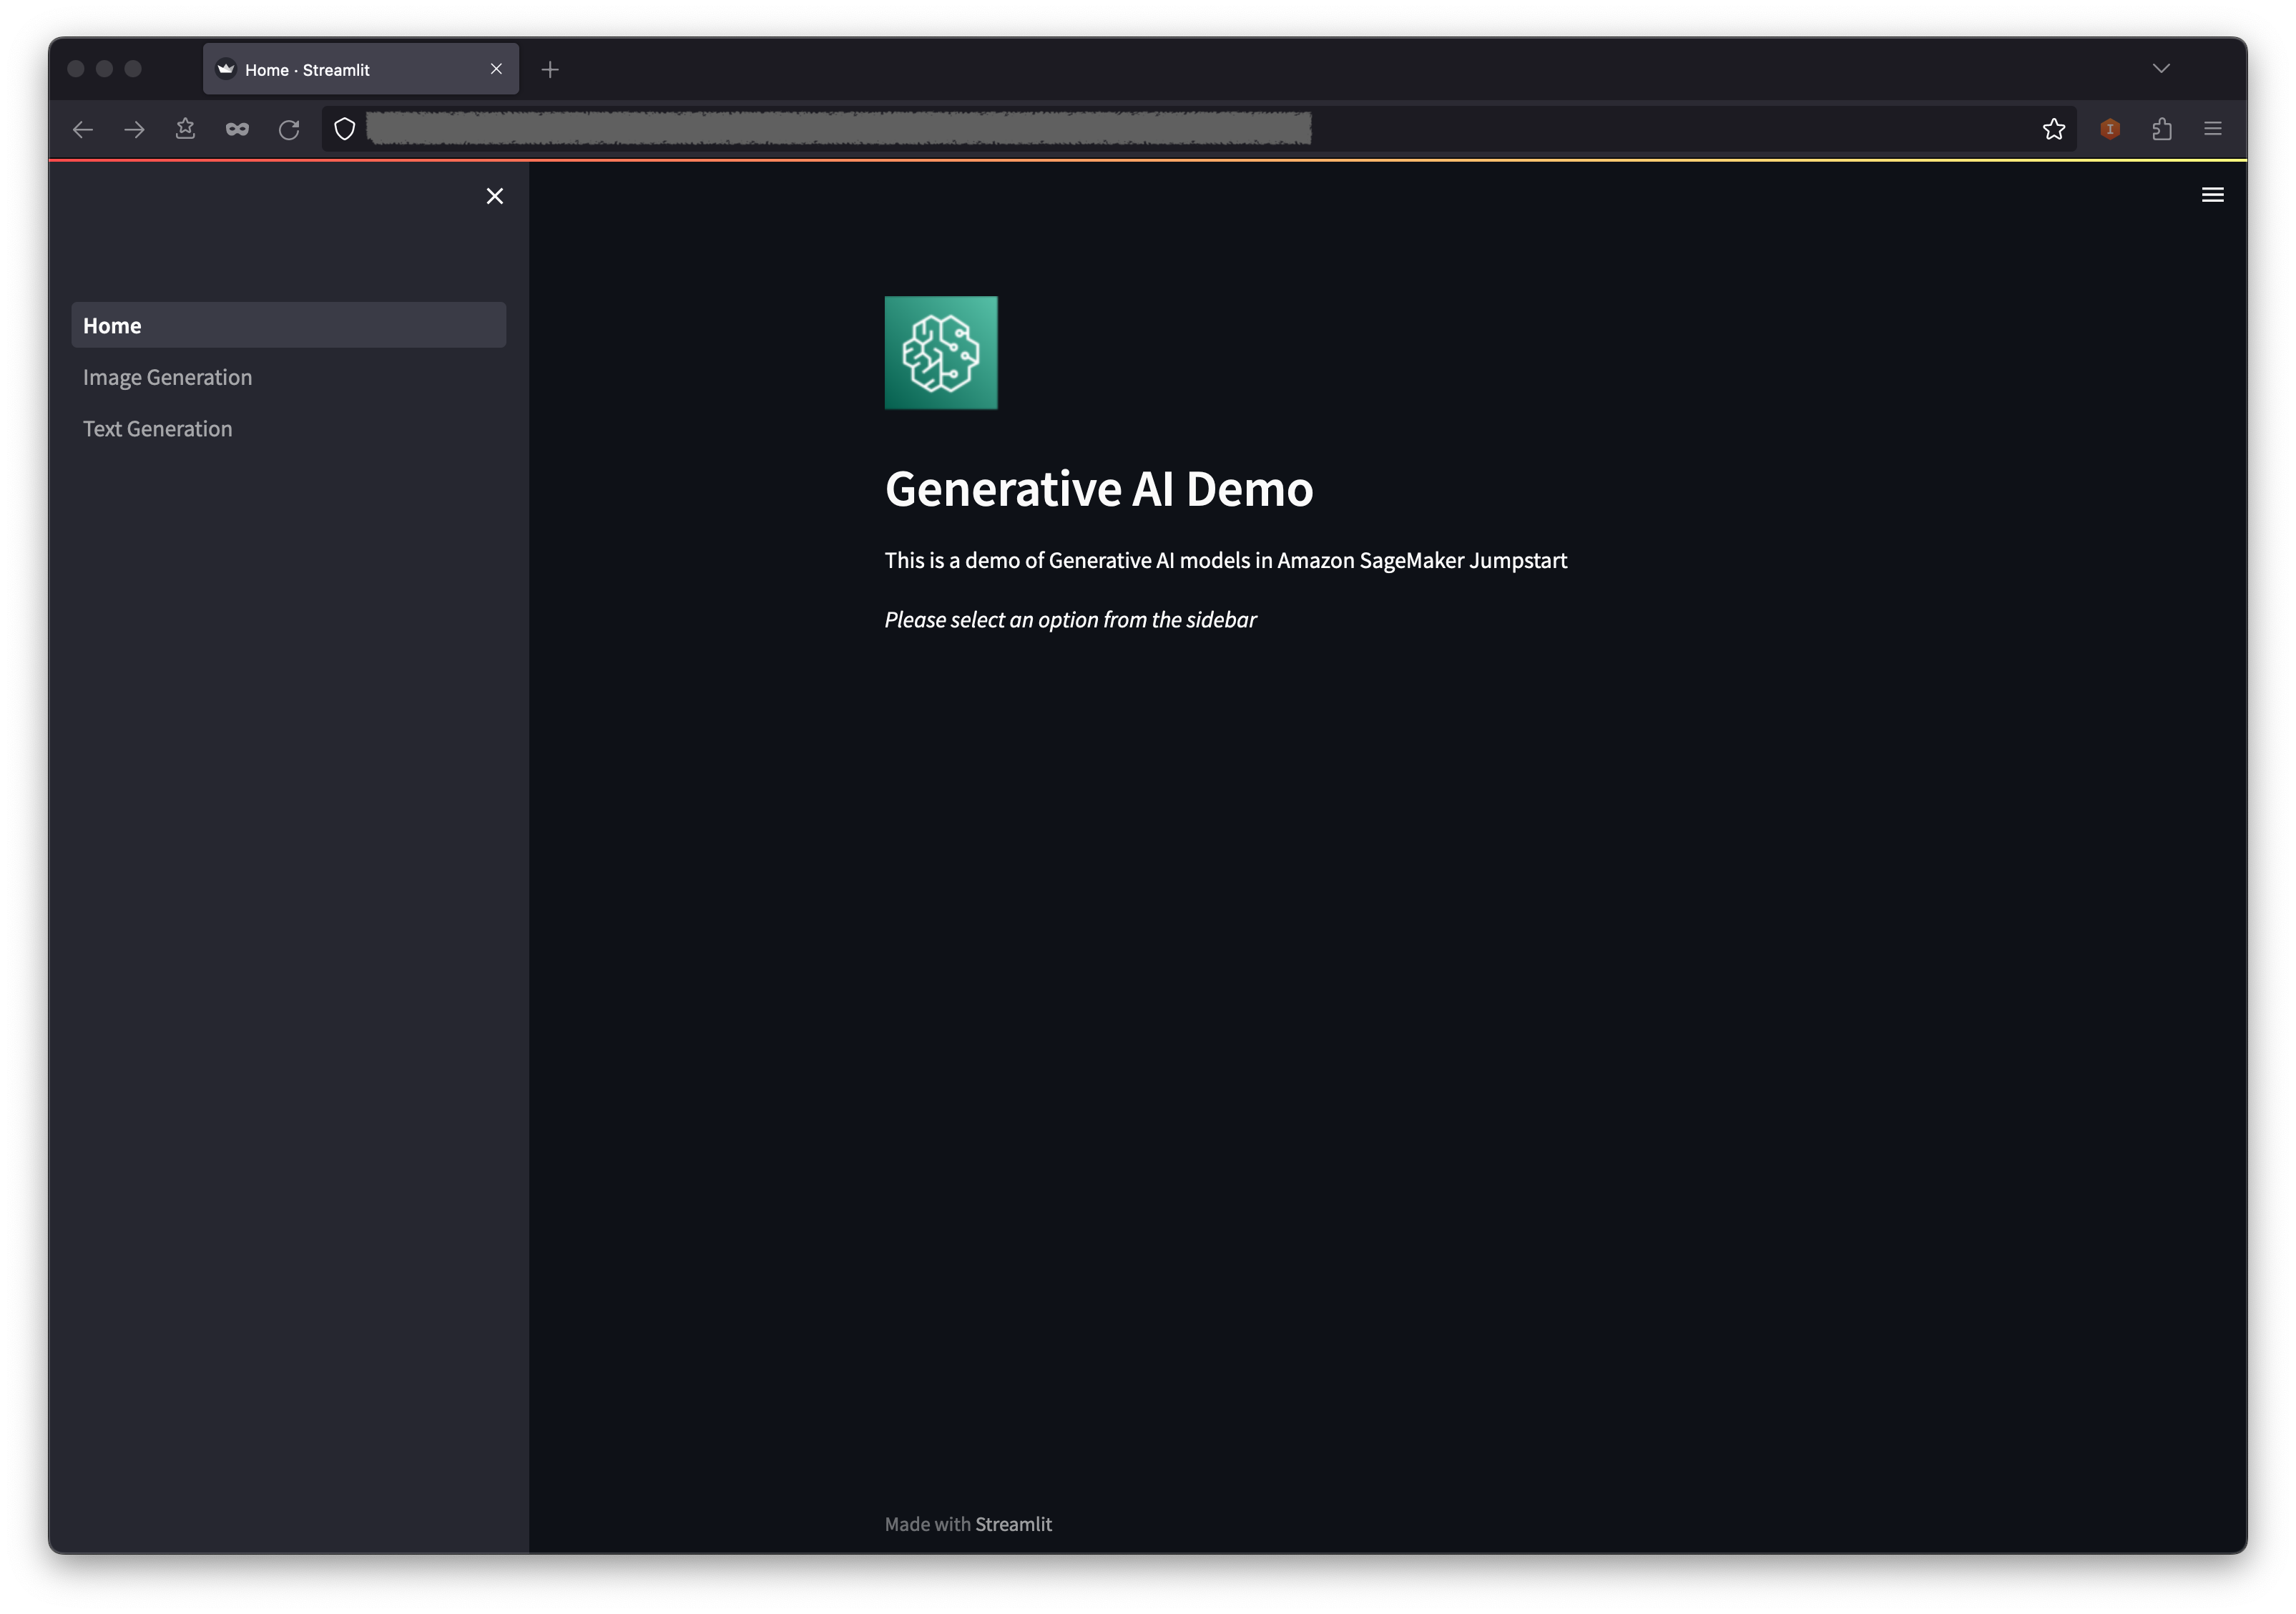Screen dimensions: 2296x1614
Task: Click the Streamlit footer link
Action: click(x=1013, y=1524)
